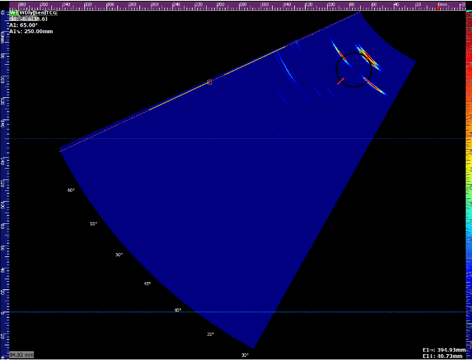Click the 60° angle label on sector edge

tap(71, 190)
